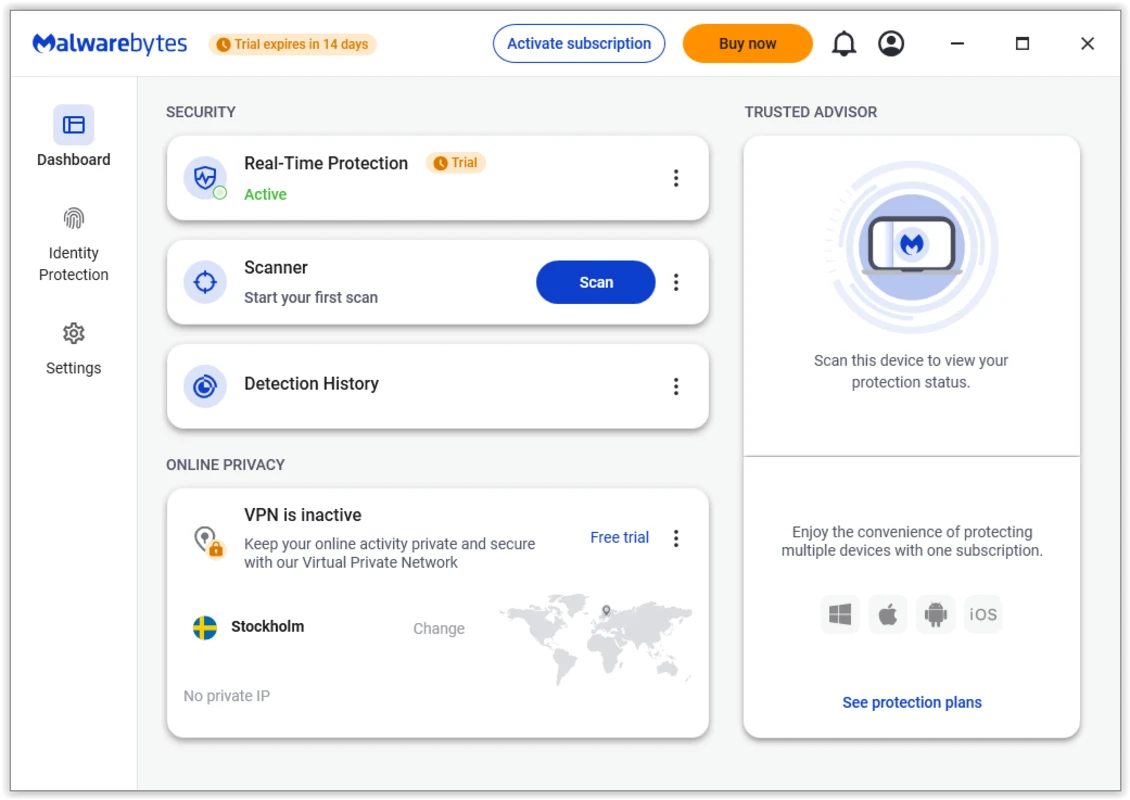Start a scan with the Scan button
The image size is (1130, 800).
(x=595, y=282)
